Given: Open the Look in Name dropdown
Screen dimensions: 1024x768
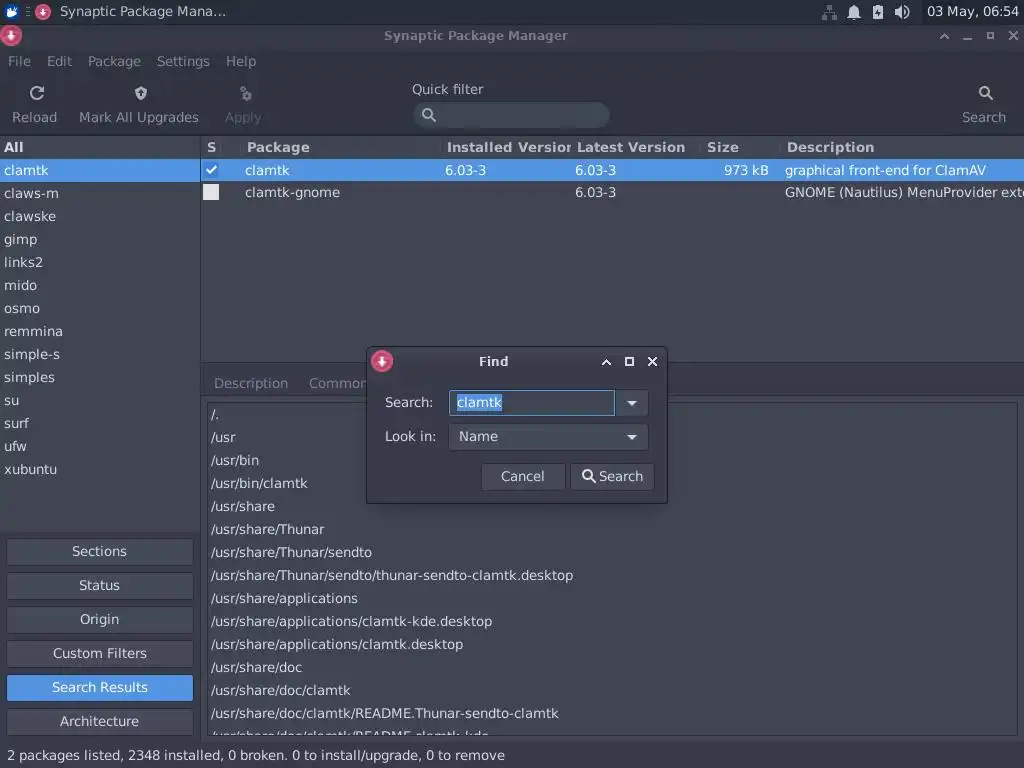Looking at the screenshot, I should pos(548,437).
